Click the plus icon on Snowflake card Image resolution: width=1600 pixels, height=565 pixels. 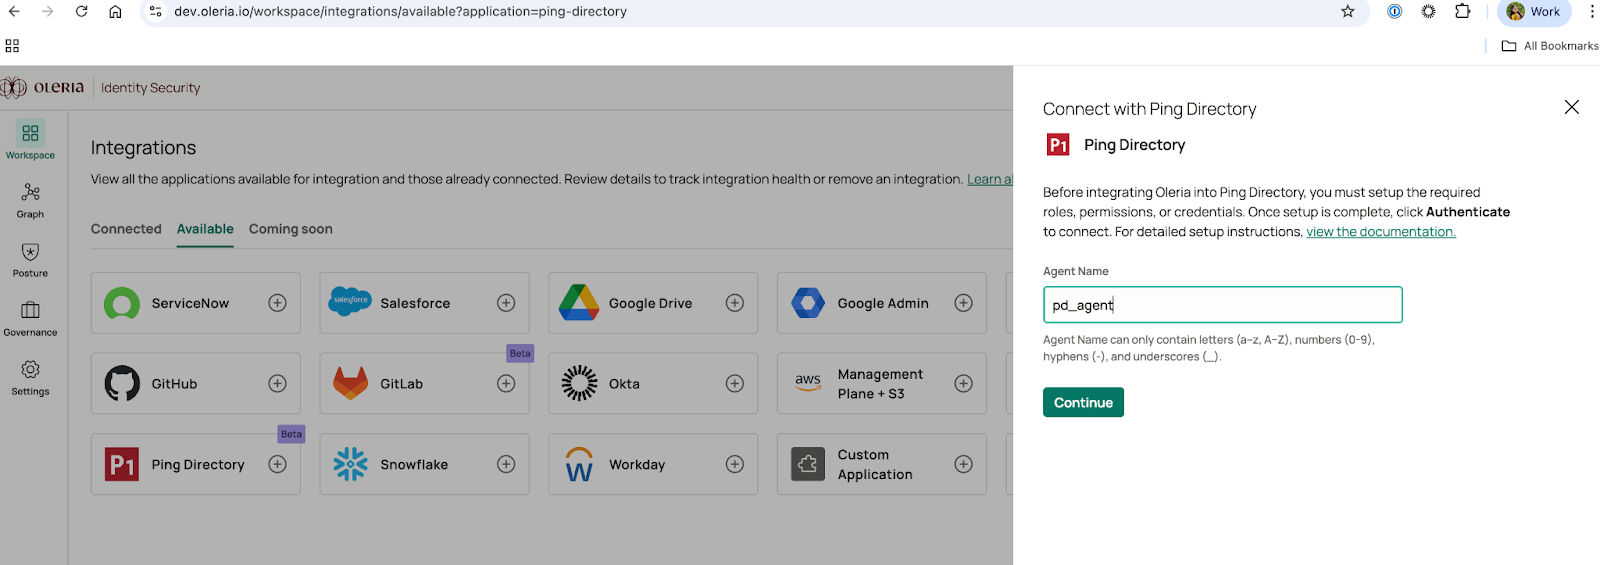(x=506, y=464)
